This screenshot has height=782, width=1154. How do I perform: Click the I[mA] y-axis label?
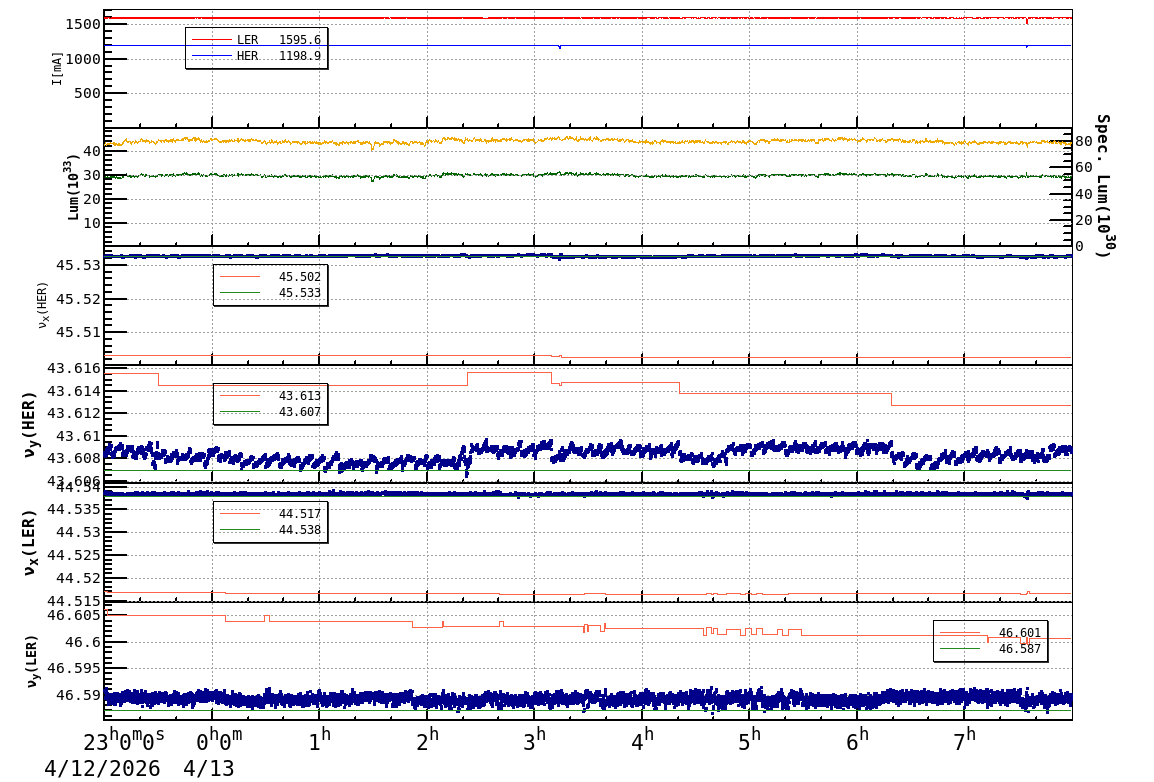pos(57,68)
